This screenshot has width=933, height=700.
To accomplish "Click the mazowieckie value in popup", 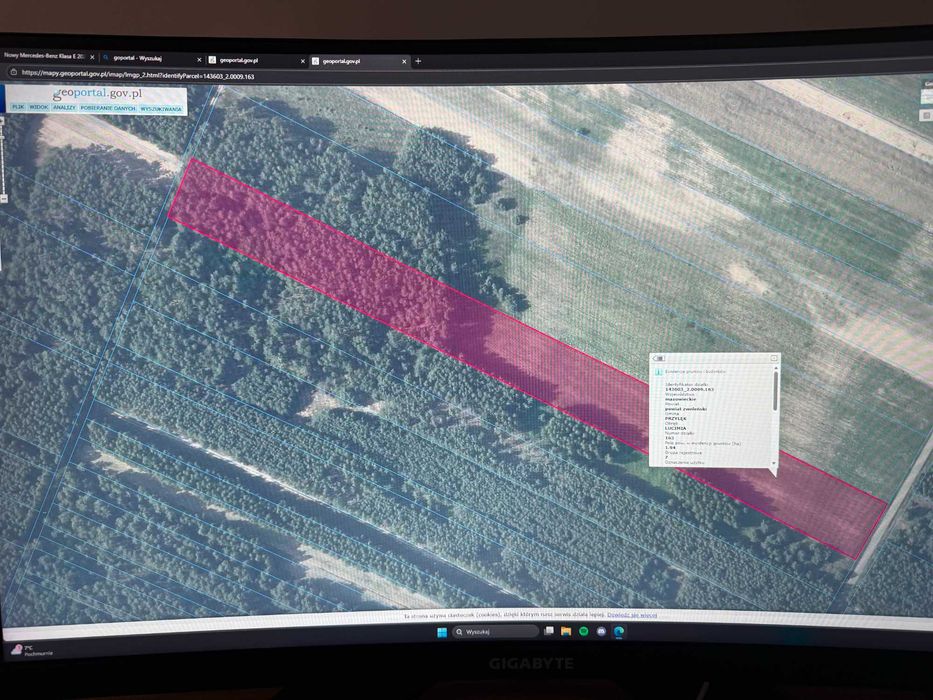I will 680,399.
